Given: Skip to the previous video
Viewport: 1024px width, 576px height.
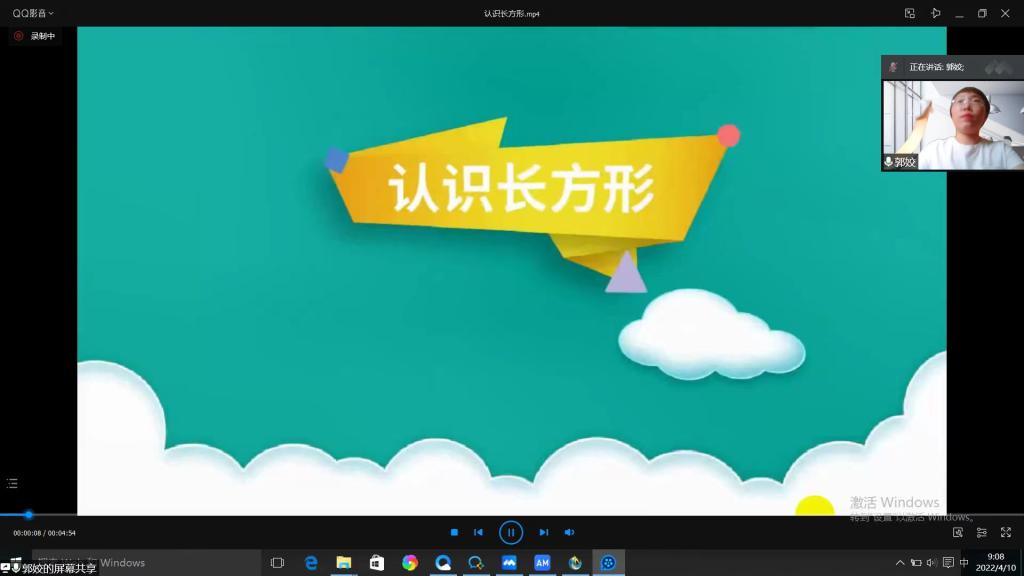Looking at the screenshot, I should tap(478, 533).
